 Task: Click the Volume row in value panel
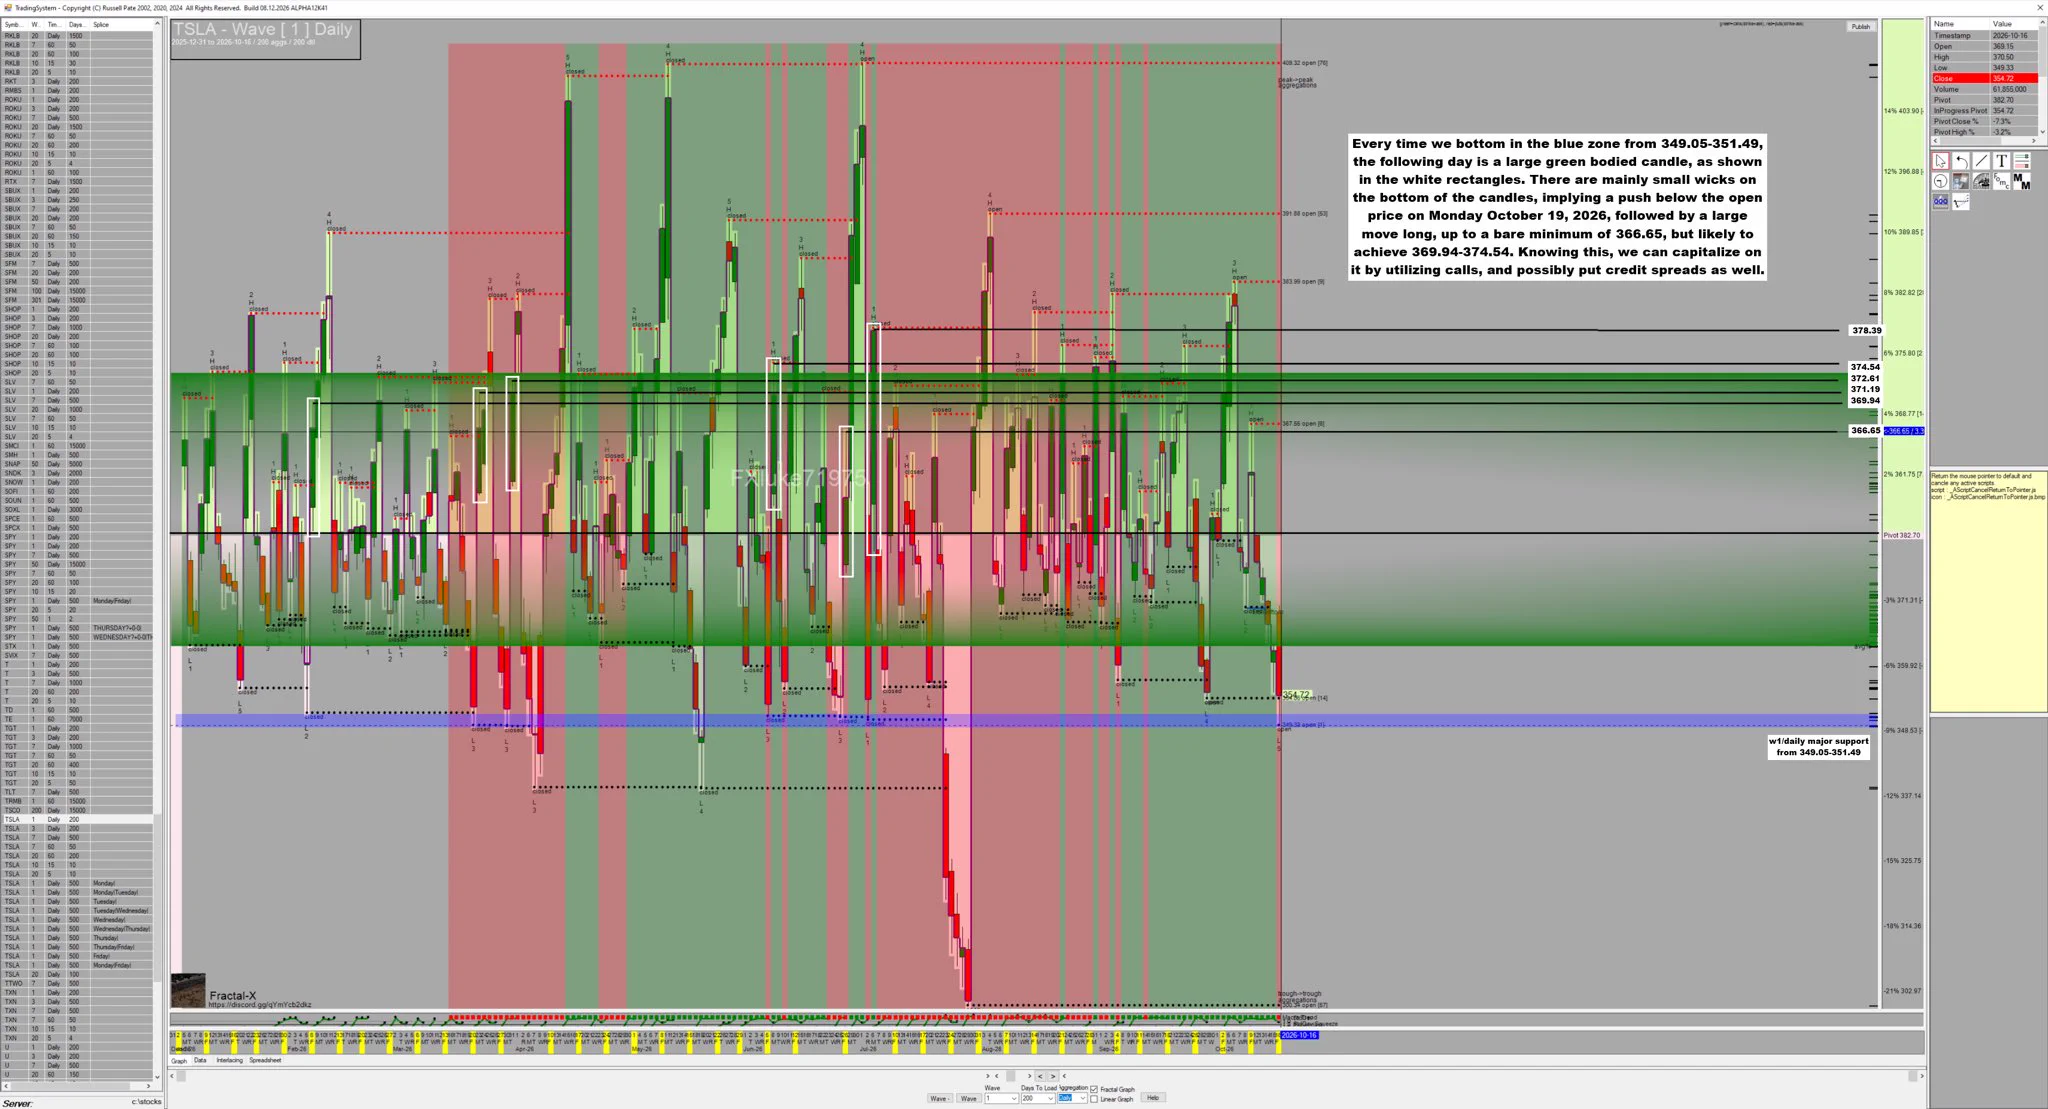tap(1984, 89)
